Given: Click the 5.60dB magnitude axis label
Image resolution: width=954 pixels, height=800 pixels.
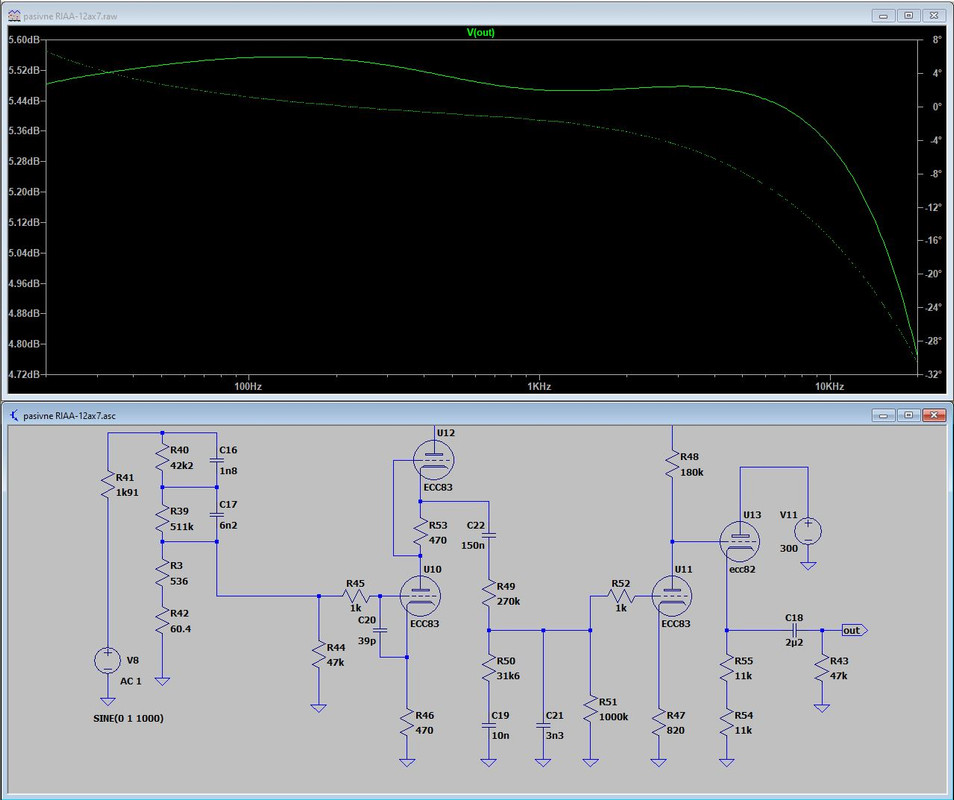Looking at the screenshot, I should click(x=24, y=40).
